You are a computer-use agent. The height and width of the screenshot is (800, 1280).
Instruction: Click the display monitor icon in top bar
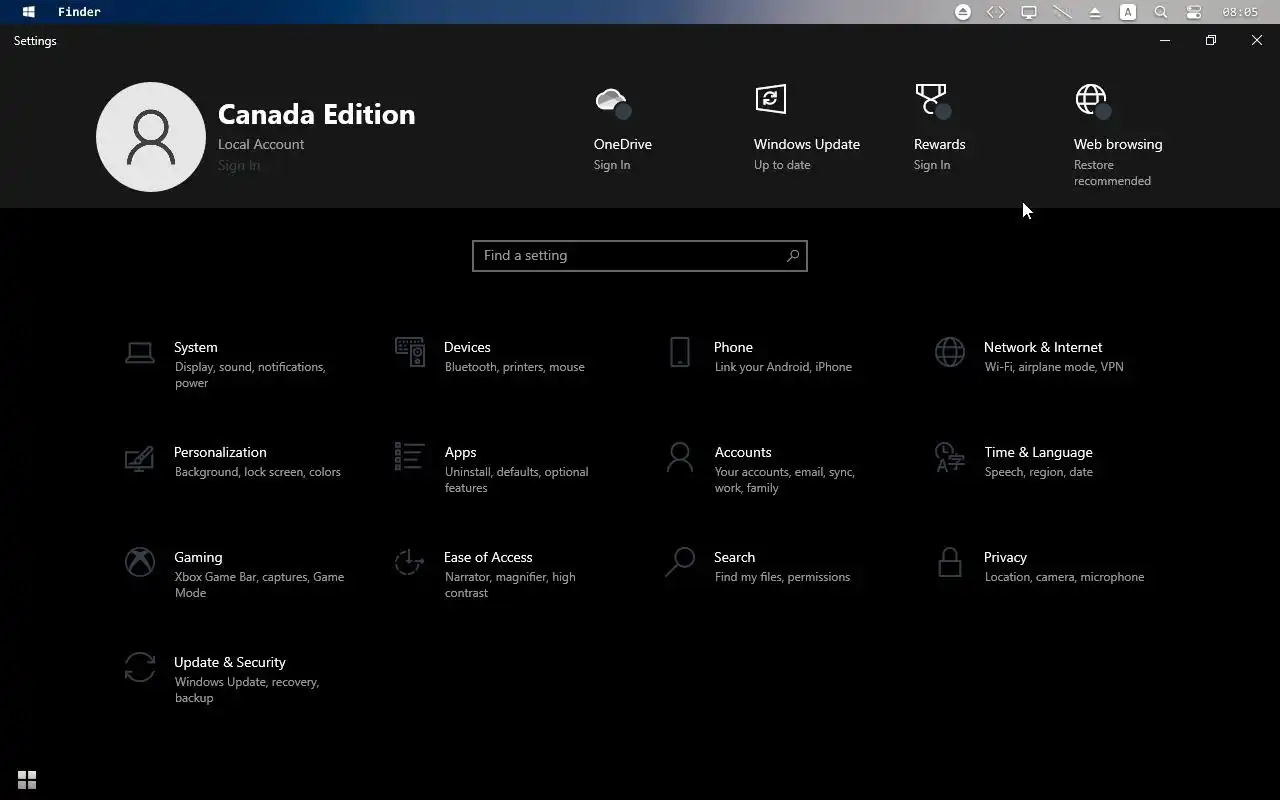1029,12
